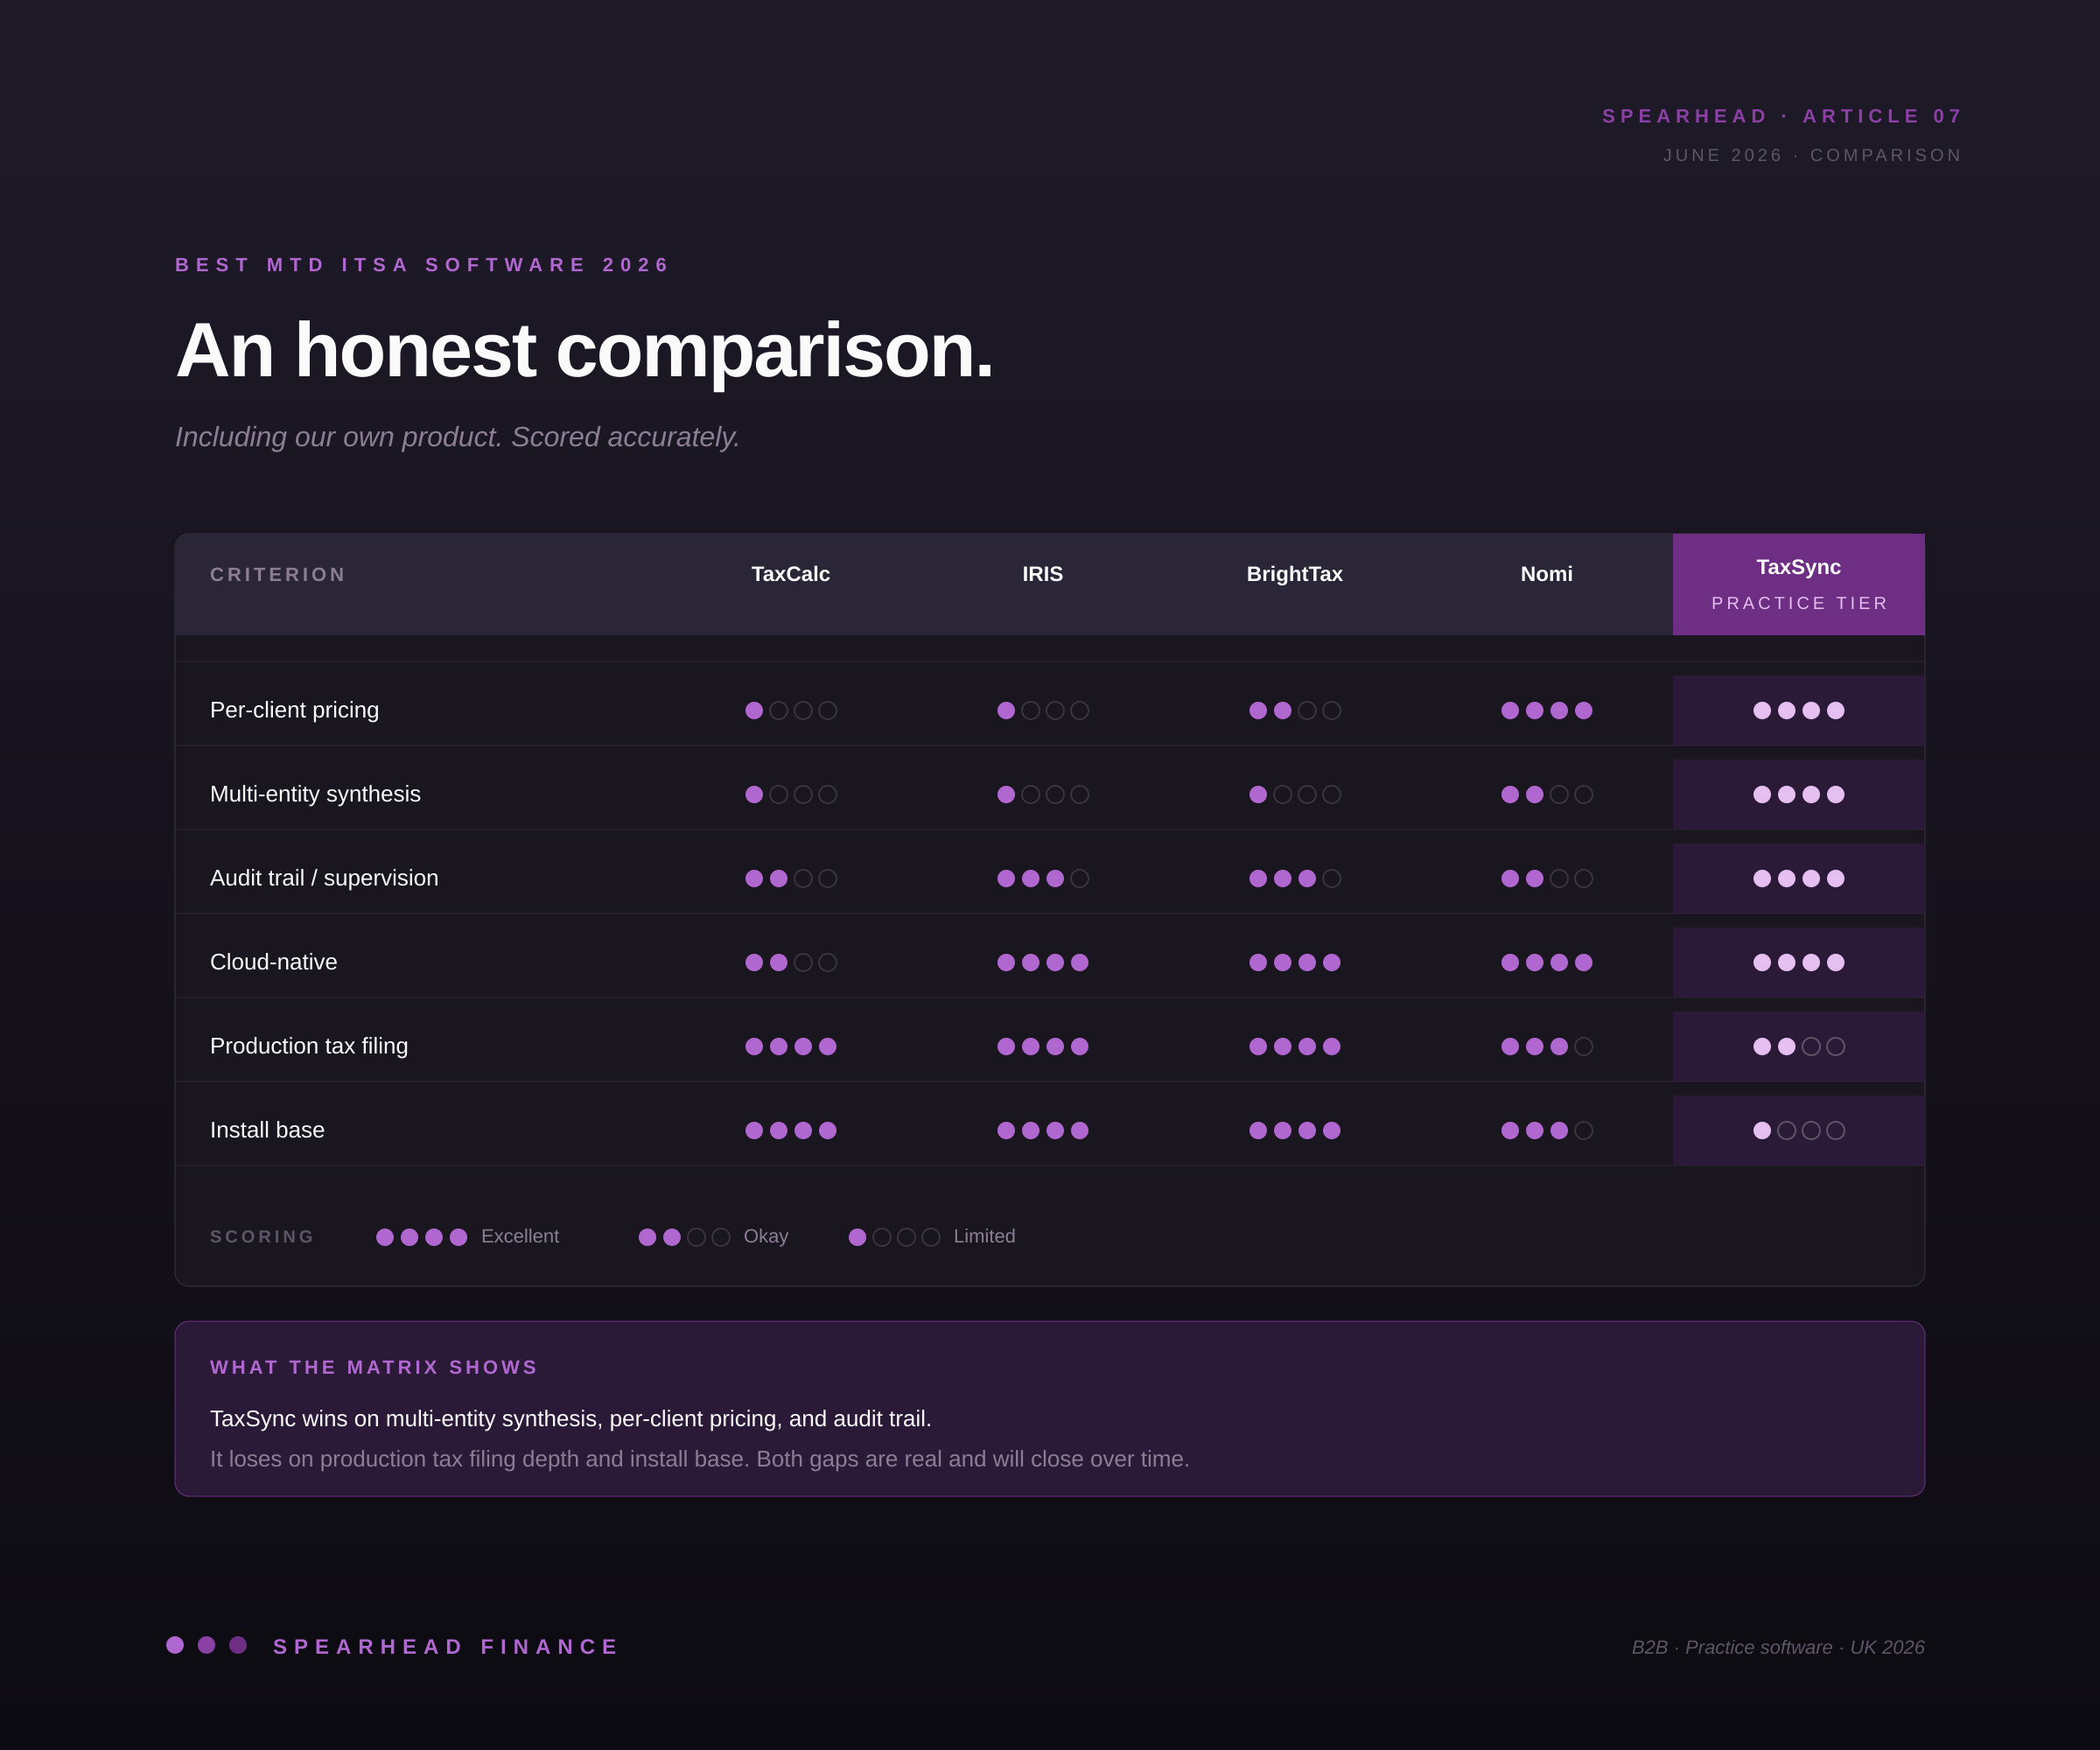Click the An honest comparison headline
Image resolution: width=2100 pixels, height=1750 pixels.
[584, 350]
